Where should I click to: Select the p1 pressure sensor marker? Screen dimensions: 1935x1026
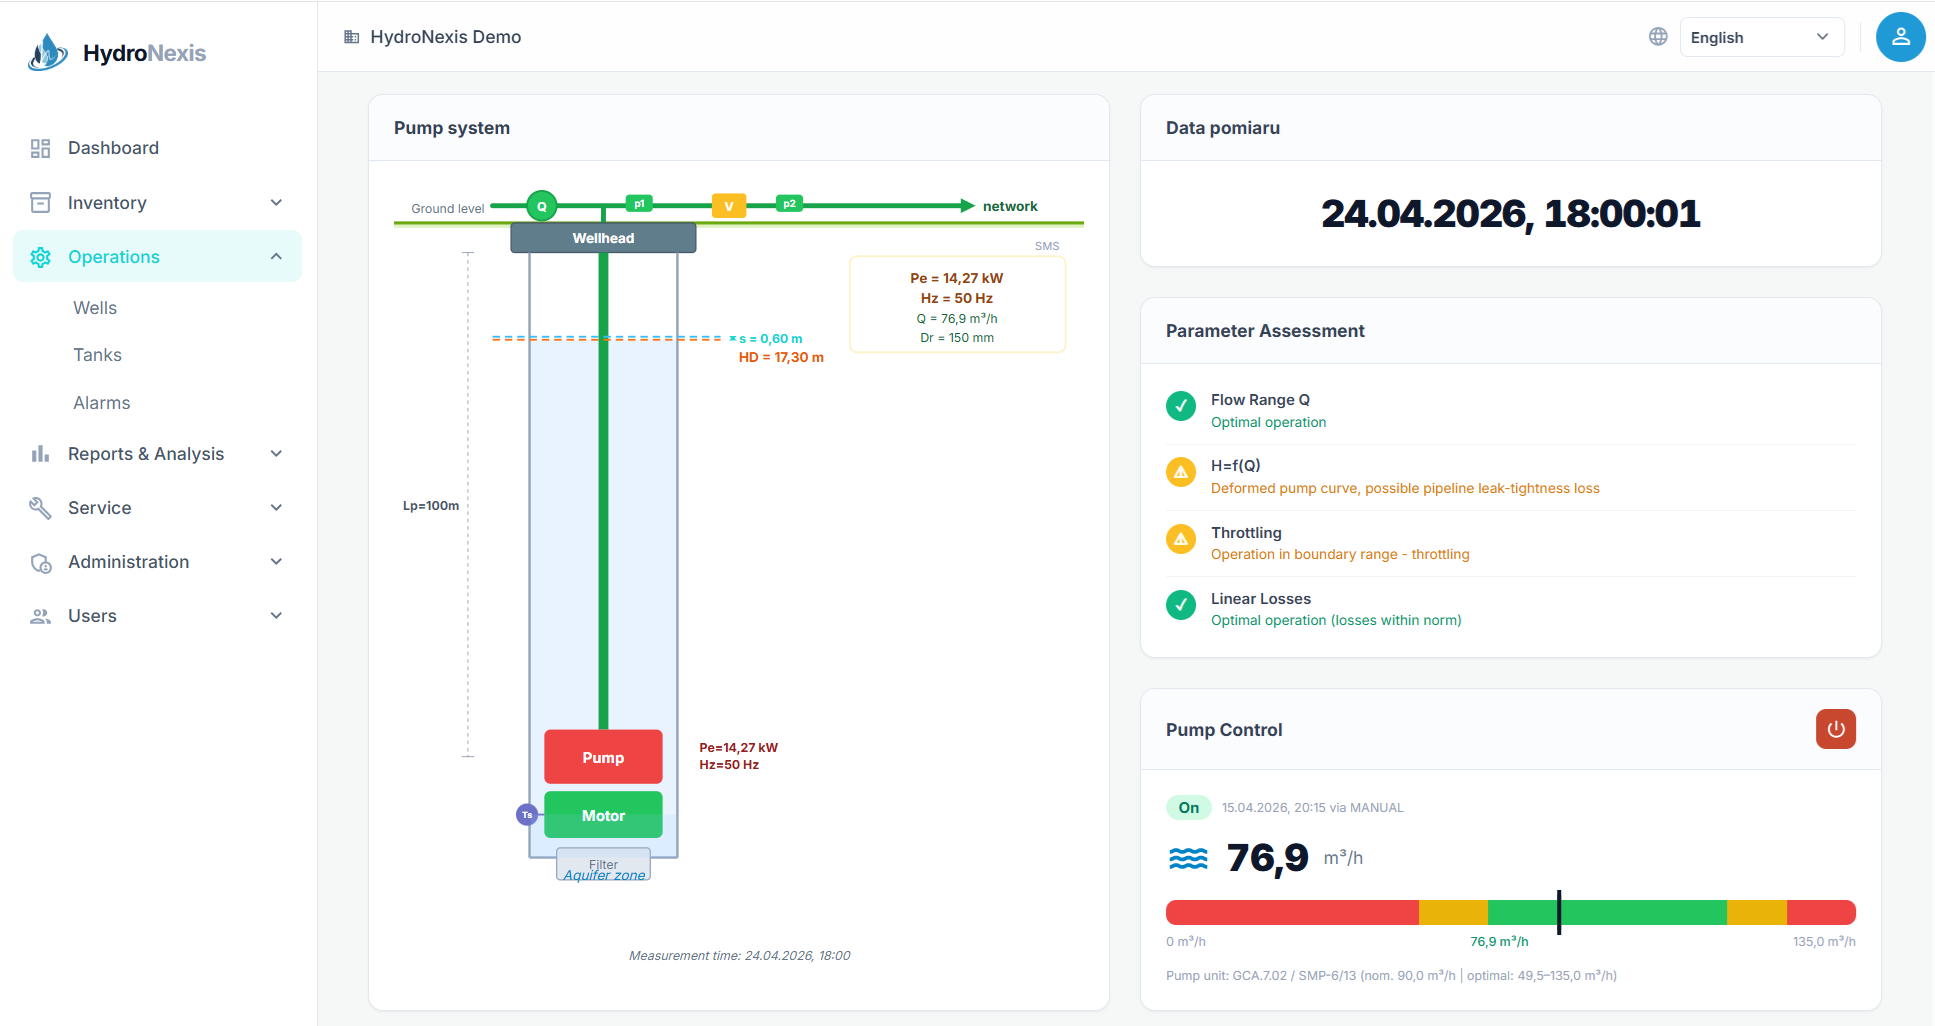(x=639, y=204)
